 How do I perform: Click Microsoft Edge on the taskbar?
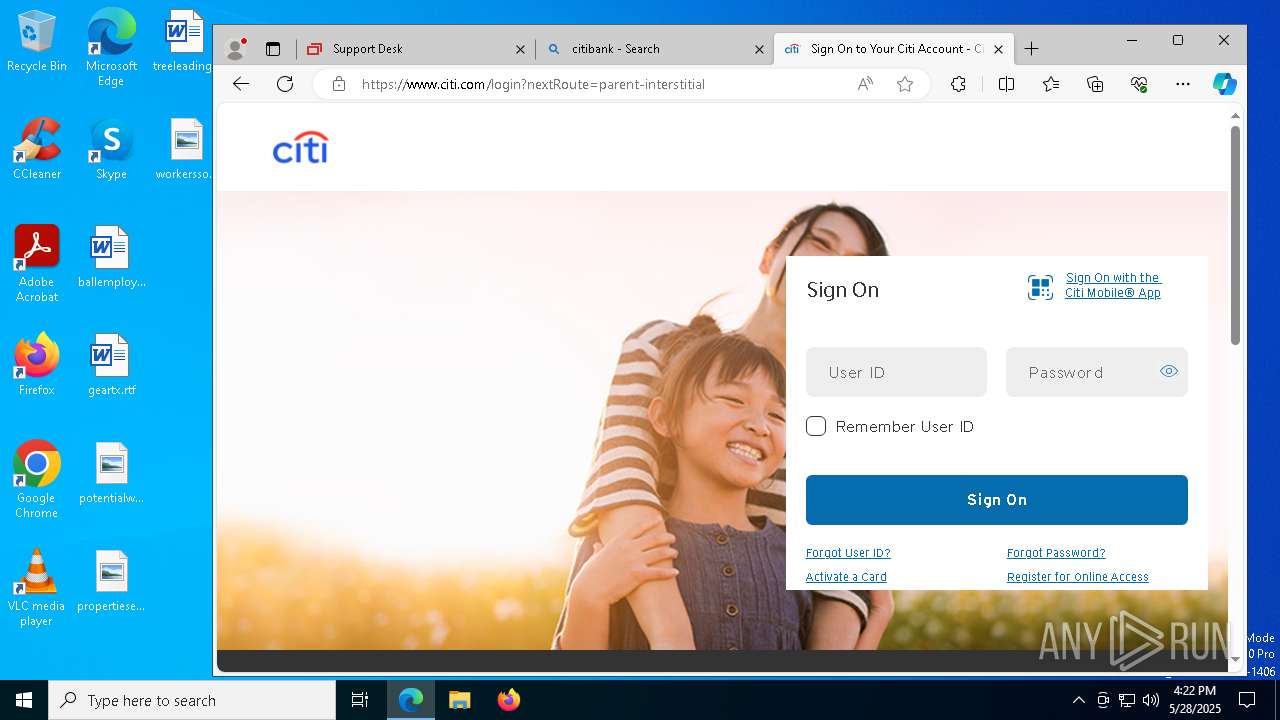(411, 700)
